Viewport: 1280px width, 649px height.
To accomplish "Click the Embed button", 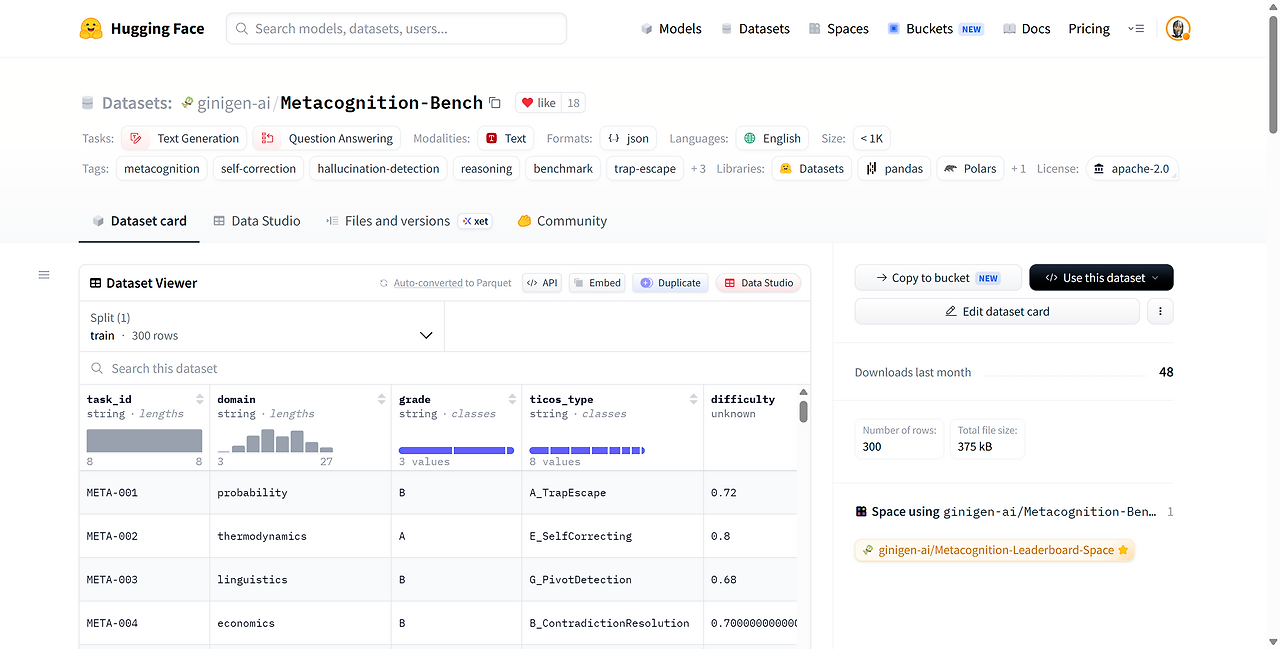I will (x=596, y=283).
